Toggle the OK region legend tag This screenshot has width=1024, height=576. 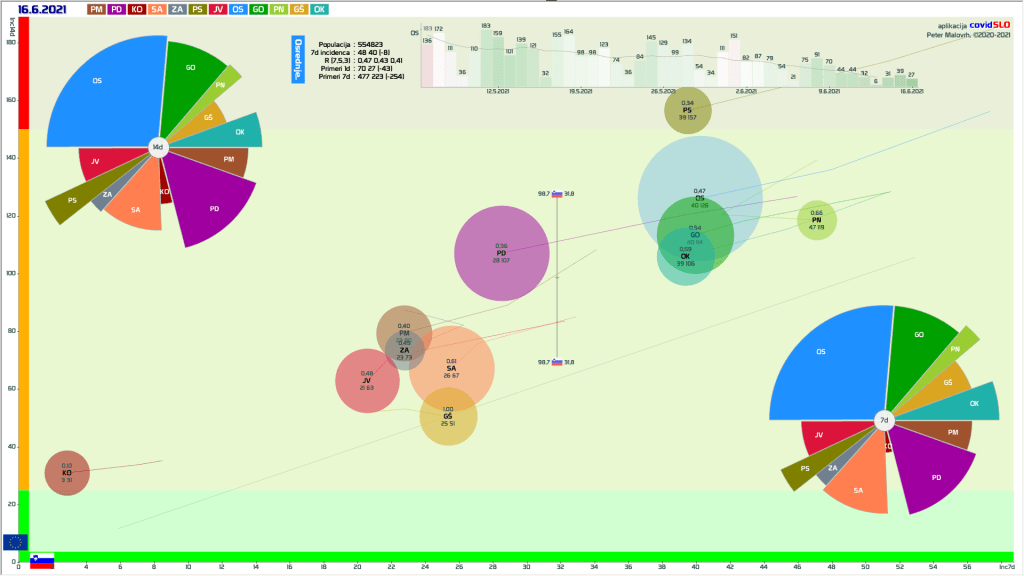319,9
